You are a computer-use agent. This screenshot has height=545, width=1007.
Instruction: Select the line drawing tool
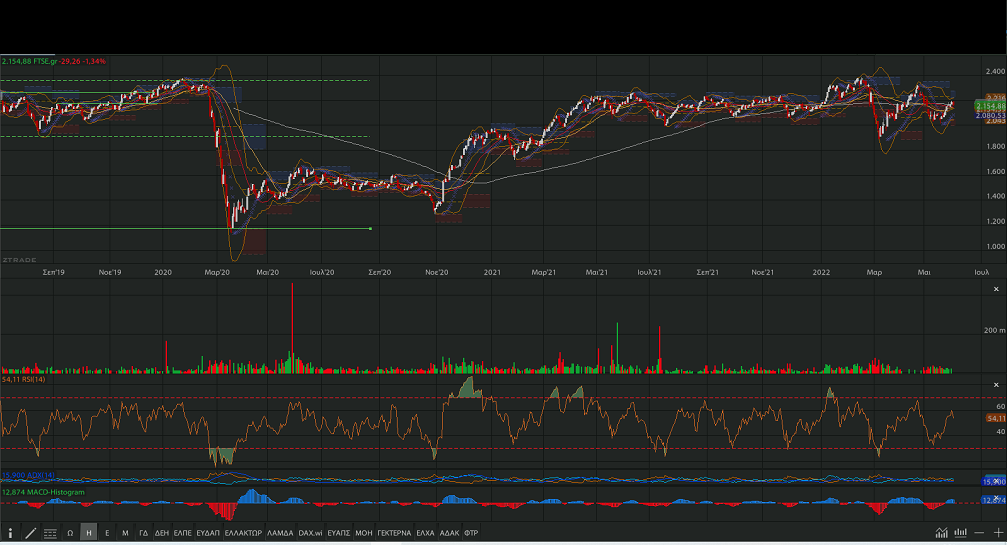30,534
